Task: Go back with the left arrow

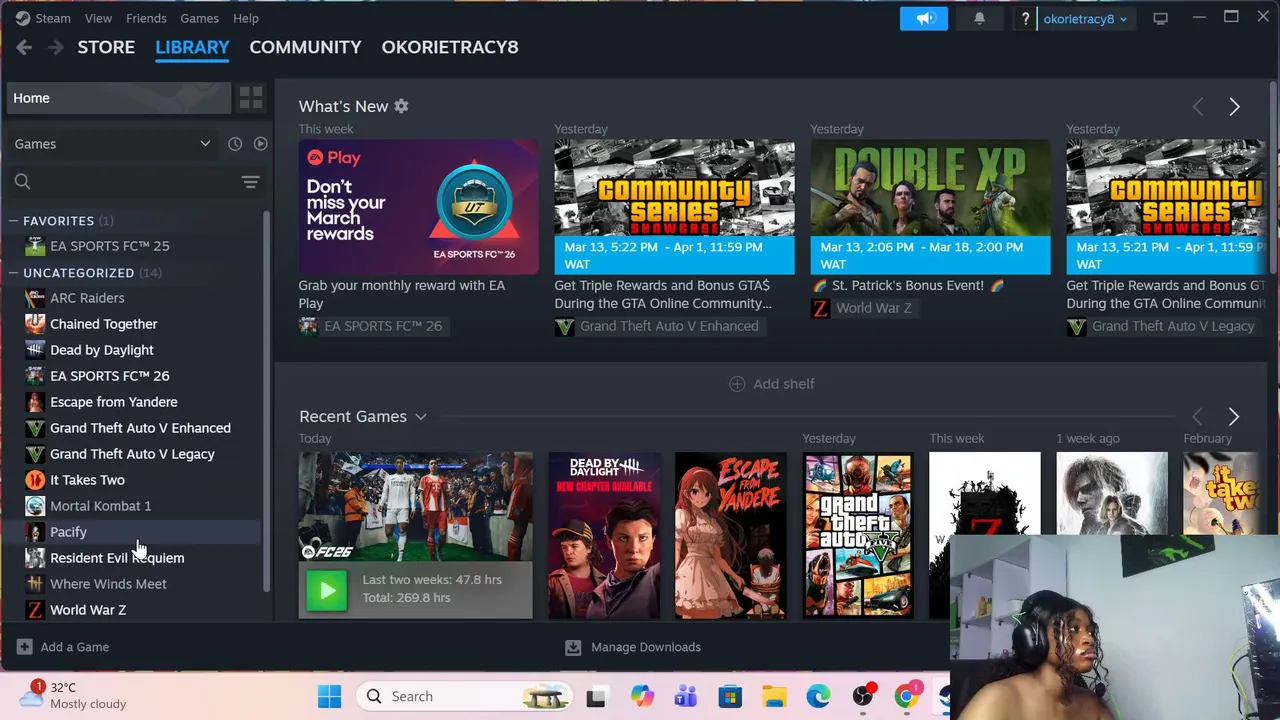Action: 24,47
